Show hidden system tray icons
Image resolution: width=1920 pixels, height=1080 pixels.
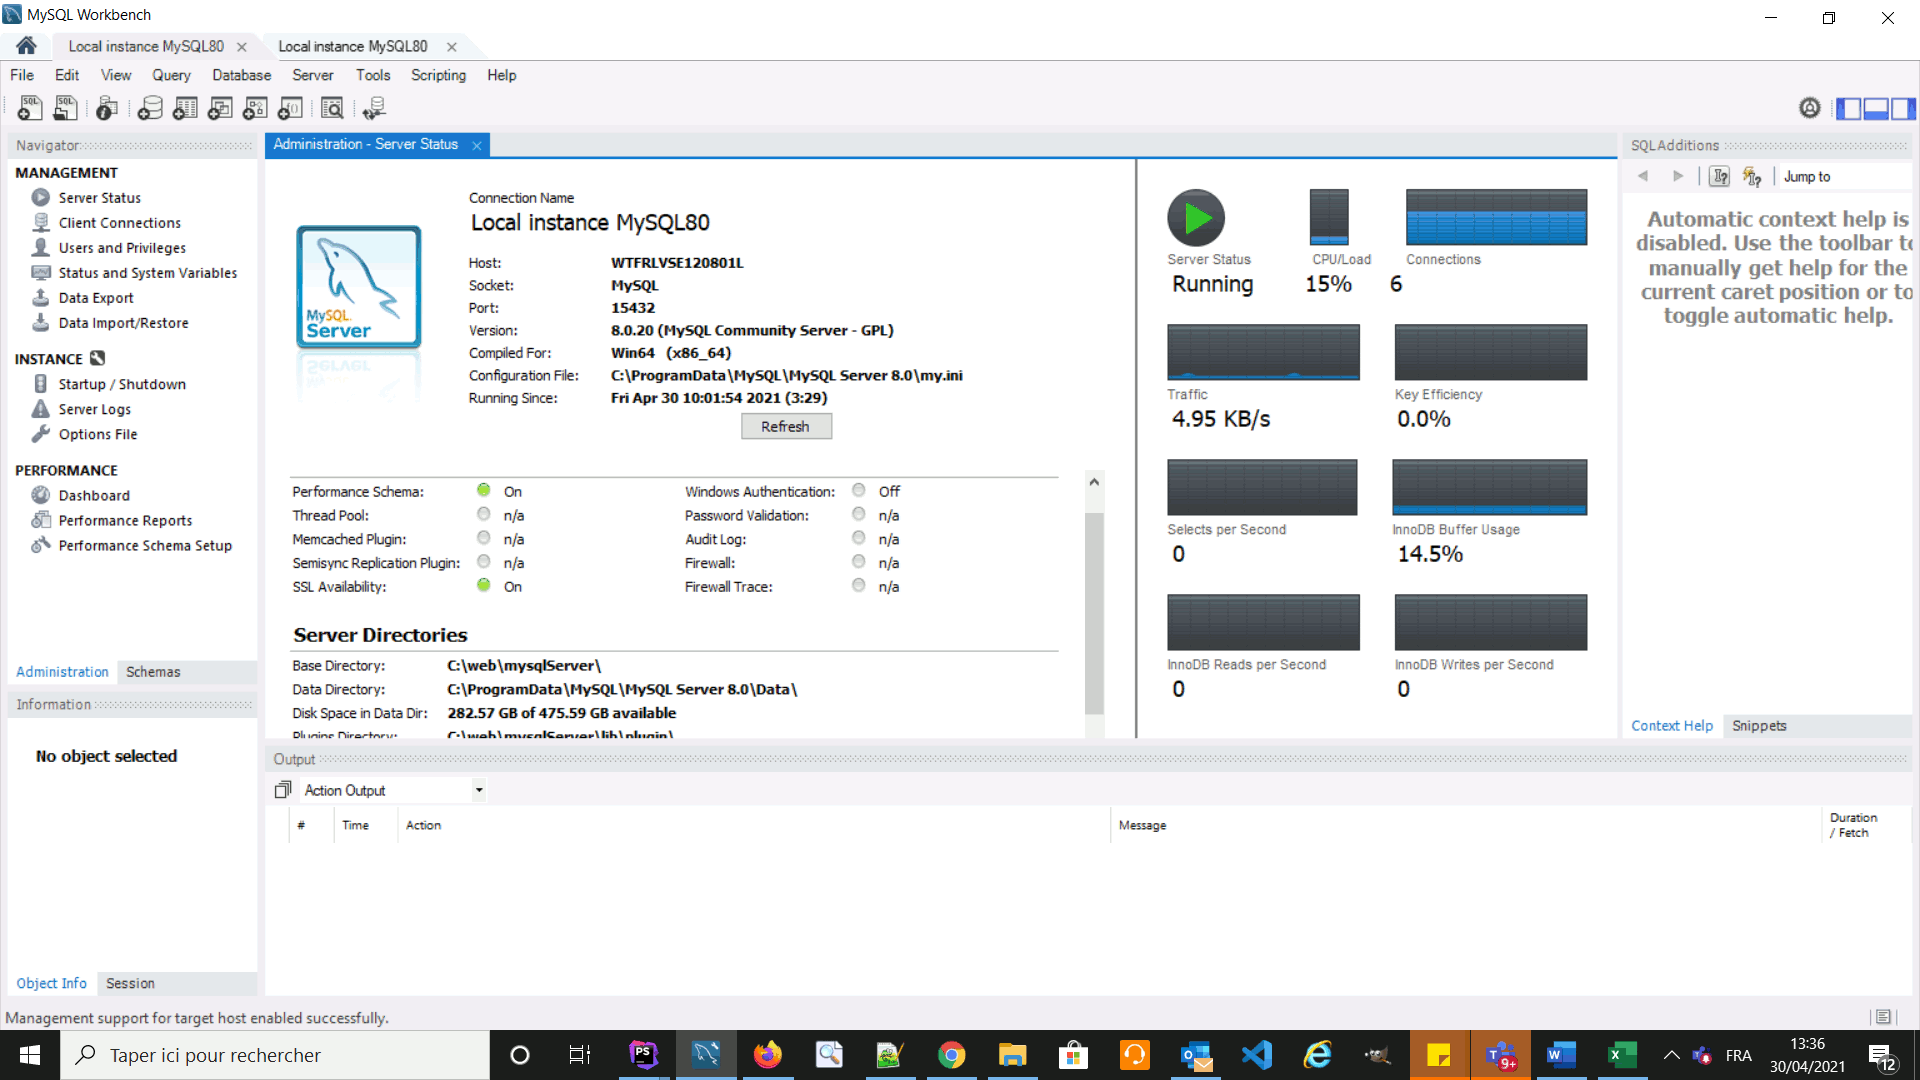(x=1671, y=1055)
